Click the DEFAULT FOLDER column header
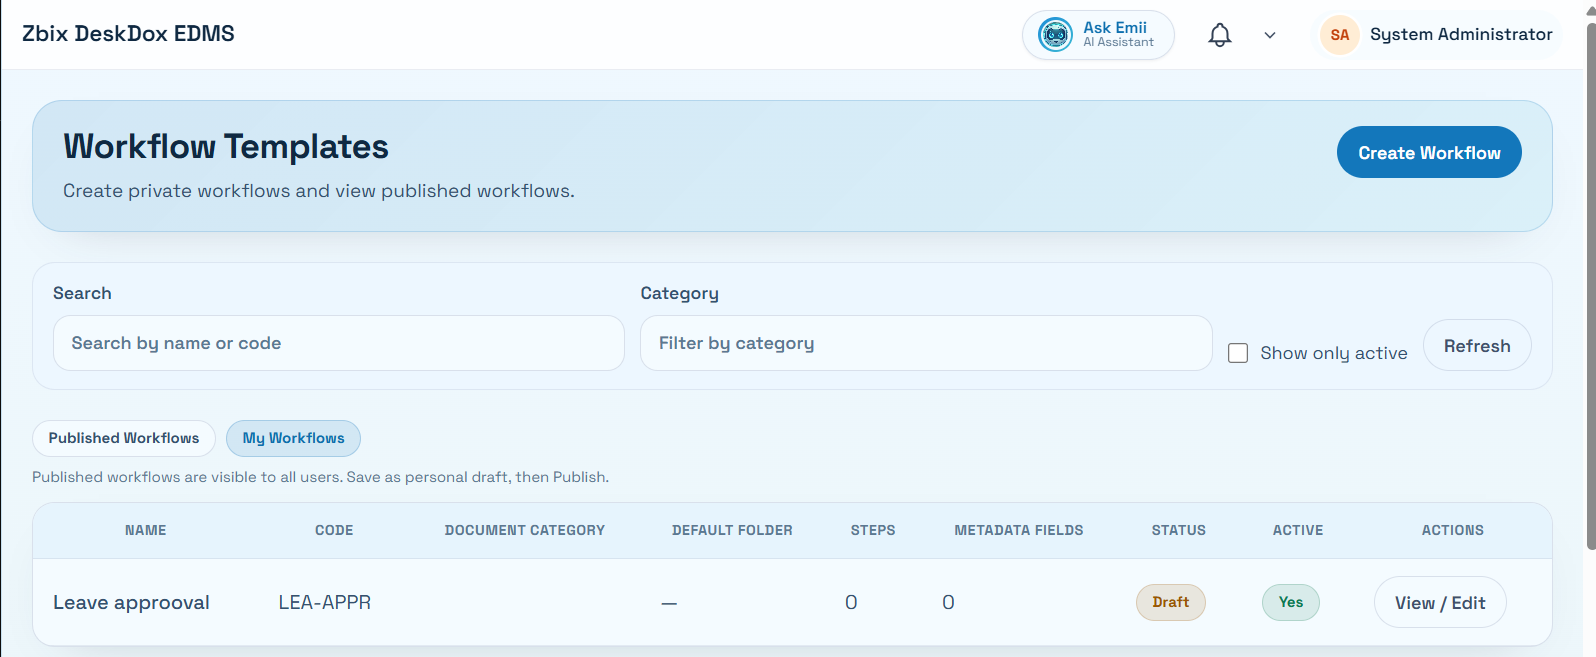Image resolution: width=1596 pixels, height=657 pixels. tap(732, 530)
